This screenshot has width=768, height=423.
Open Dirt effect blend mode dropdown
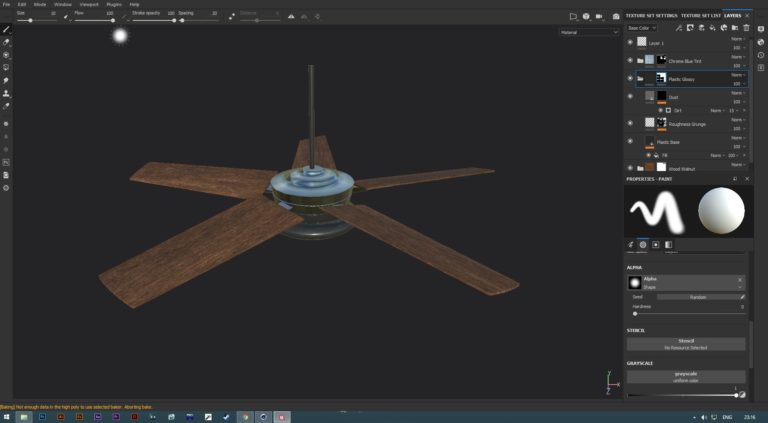pos(717,111)
